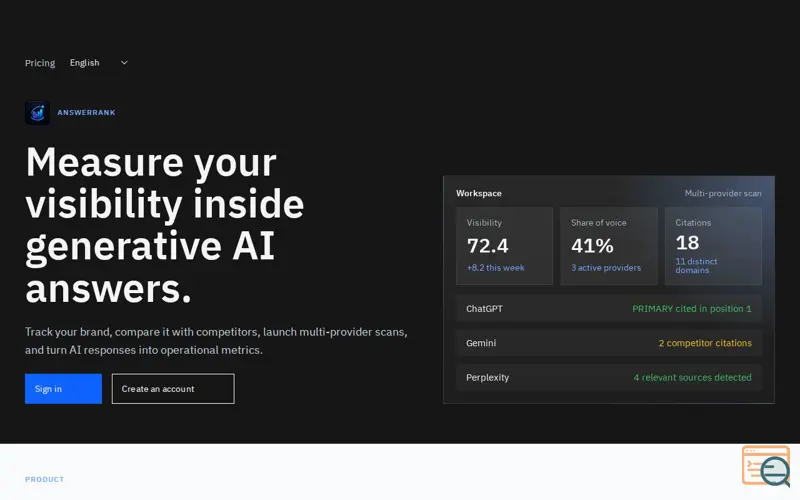Click the ChatGPT provider row
Image resolution: width=800 pixels, height=500 pixels.
pos(609,309)
